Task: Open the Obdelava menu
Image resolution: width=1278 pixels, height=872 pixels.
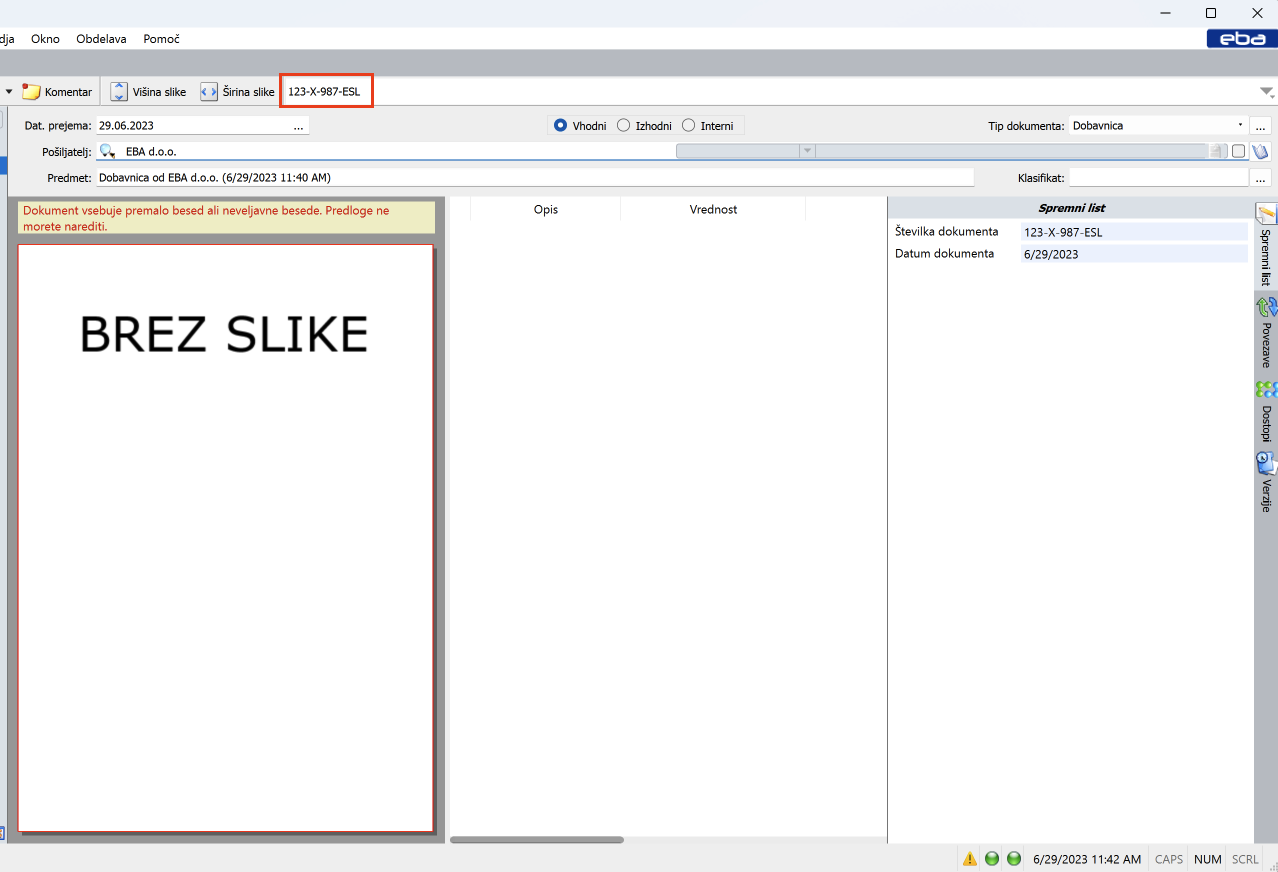Action: 101,39
